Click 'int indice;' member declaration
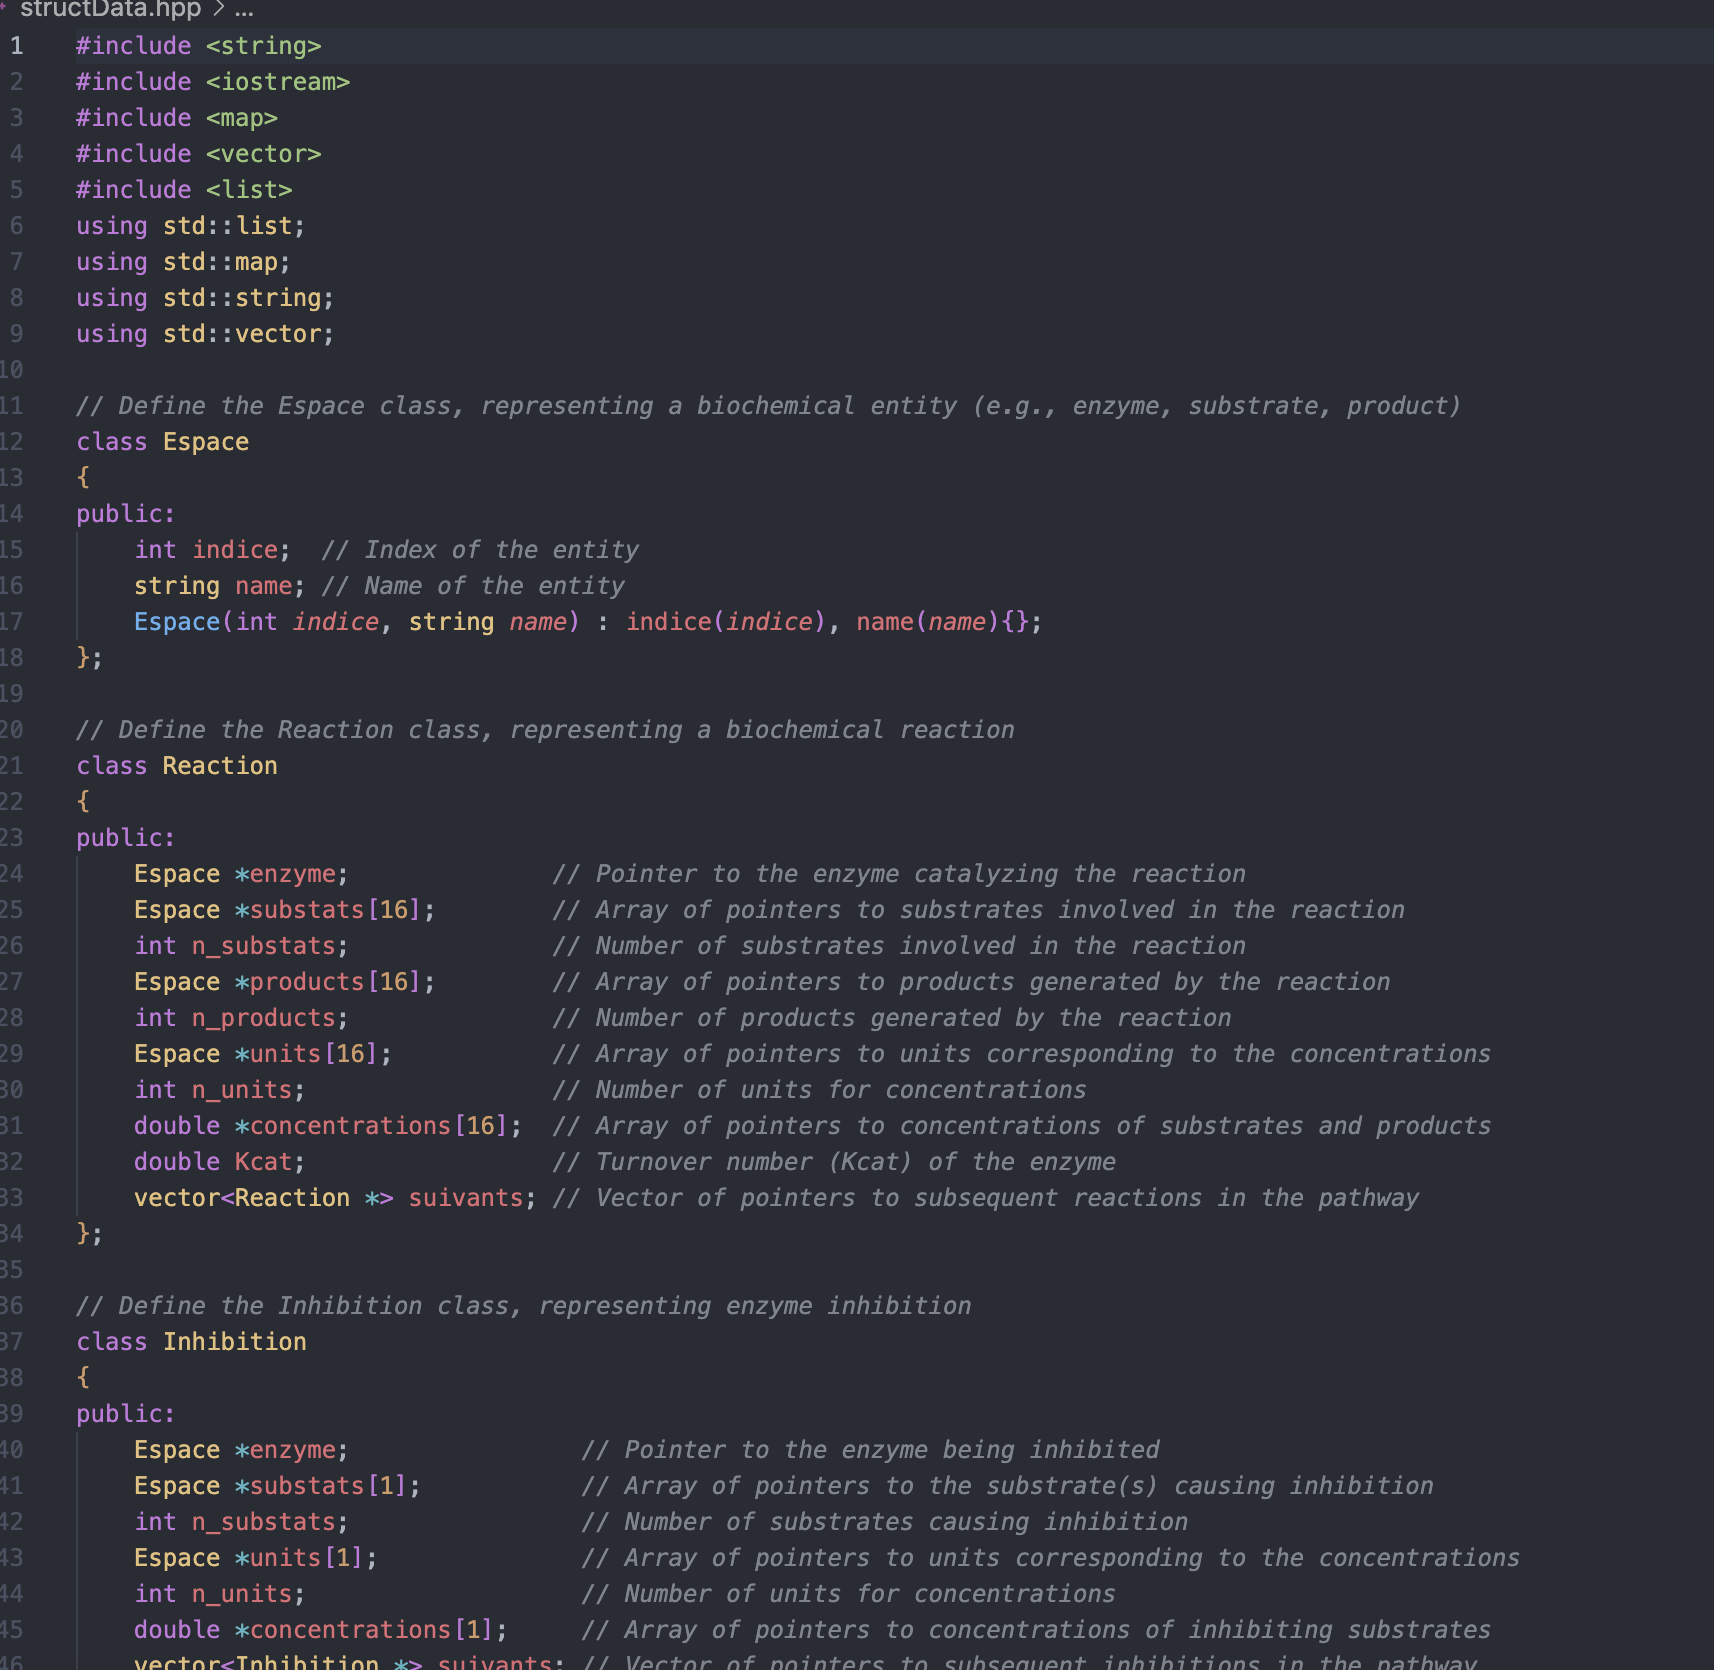Viewport: 1714px width, 1670px height. [x=213, y=550]
